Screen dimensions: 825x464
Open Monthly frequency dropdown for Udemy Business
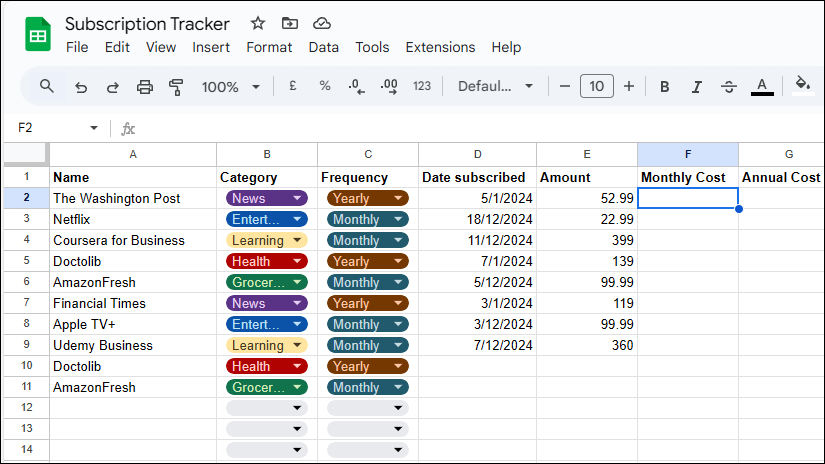(368, 346)
